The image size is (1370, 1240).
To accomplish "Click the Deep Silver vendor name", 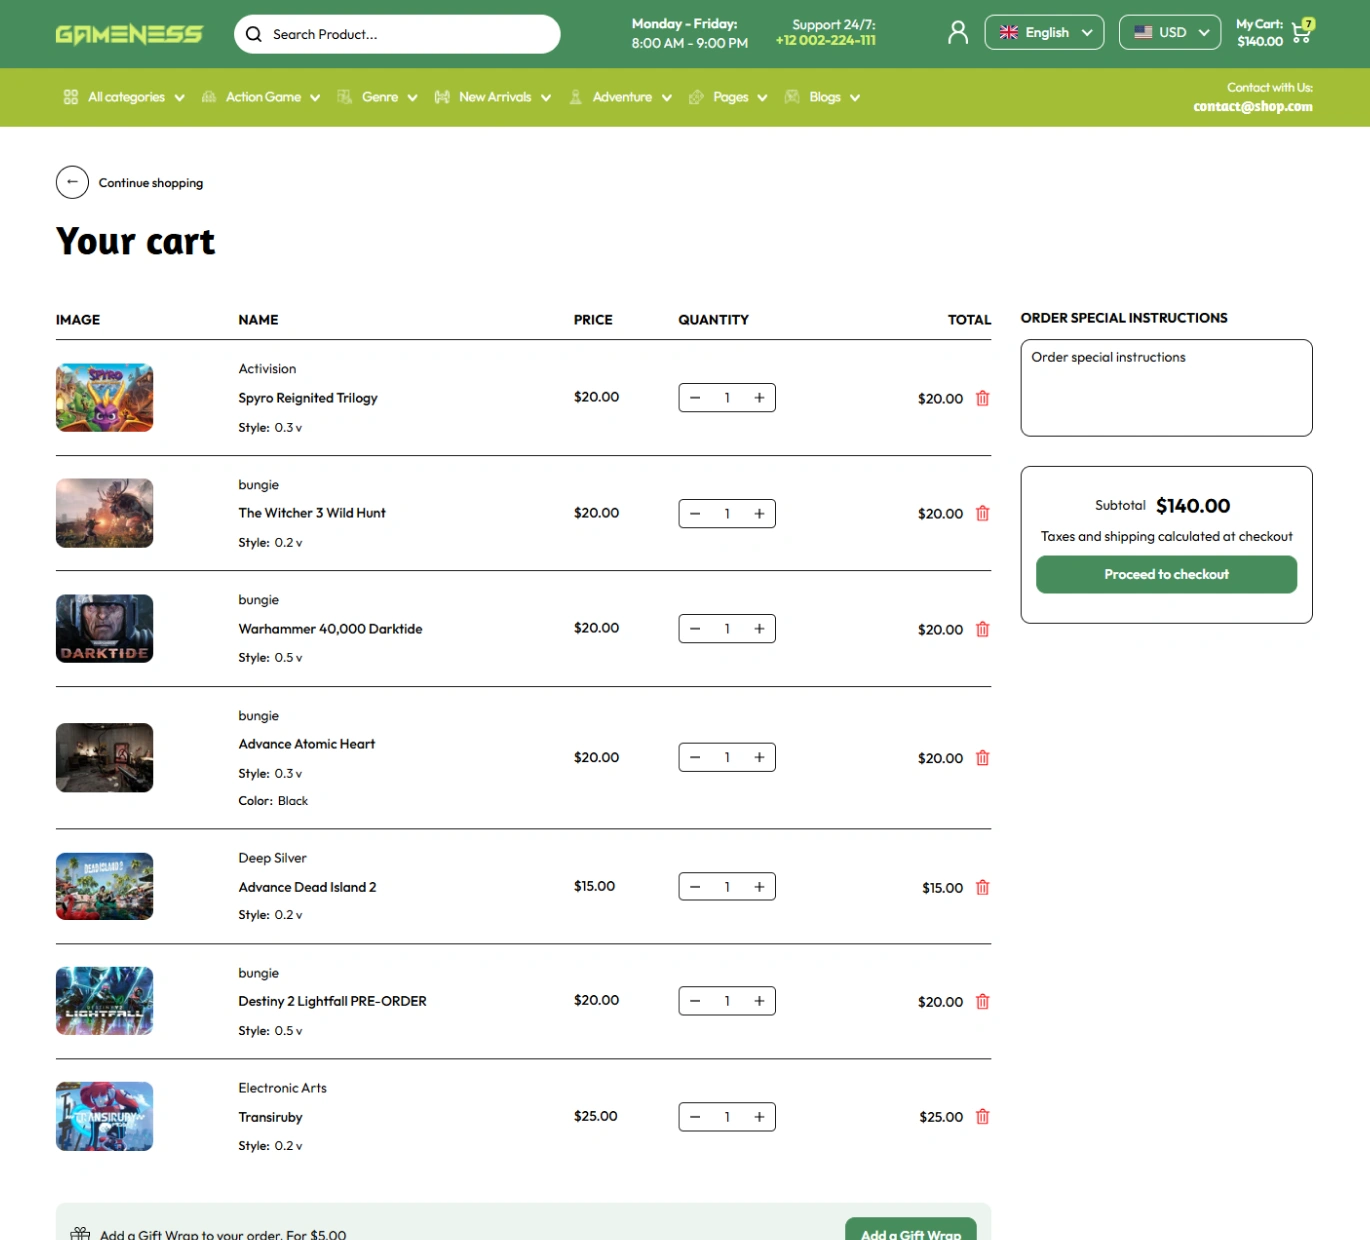I will (272, 858).
